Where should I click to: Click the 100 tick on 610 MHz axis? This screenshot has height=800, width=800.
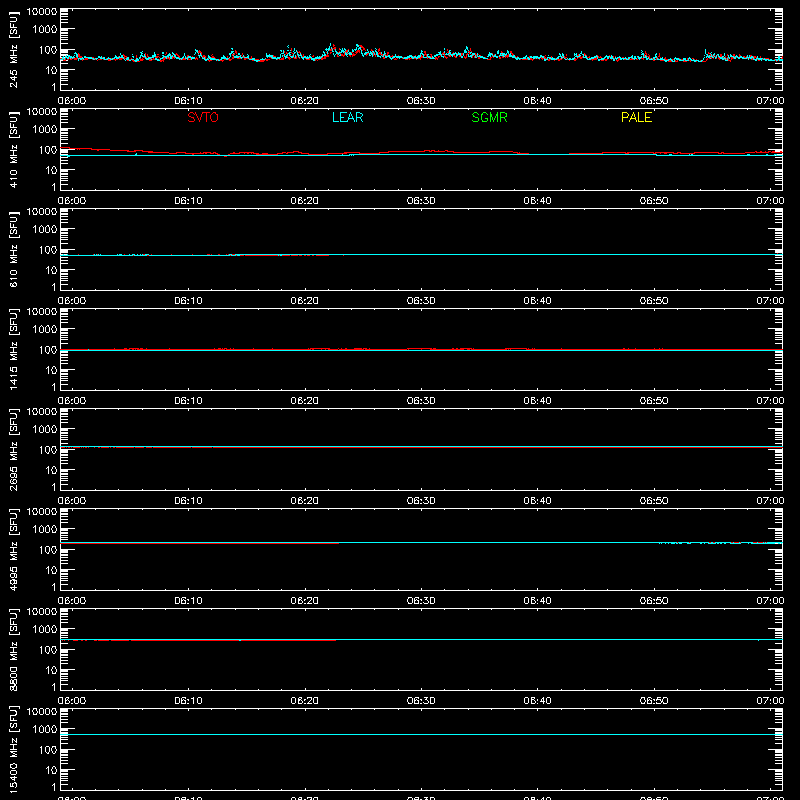click(x=48, y=250)
